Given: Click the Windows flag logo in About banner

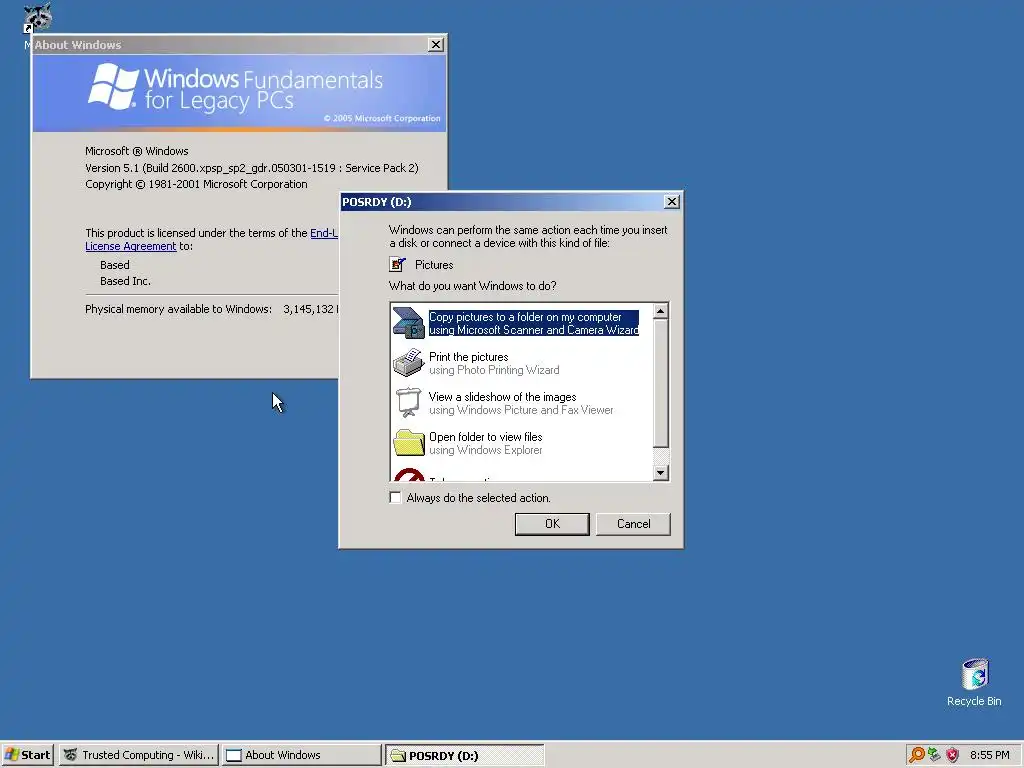Looking at the screenshot, I should point(114,86).
